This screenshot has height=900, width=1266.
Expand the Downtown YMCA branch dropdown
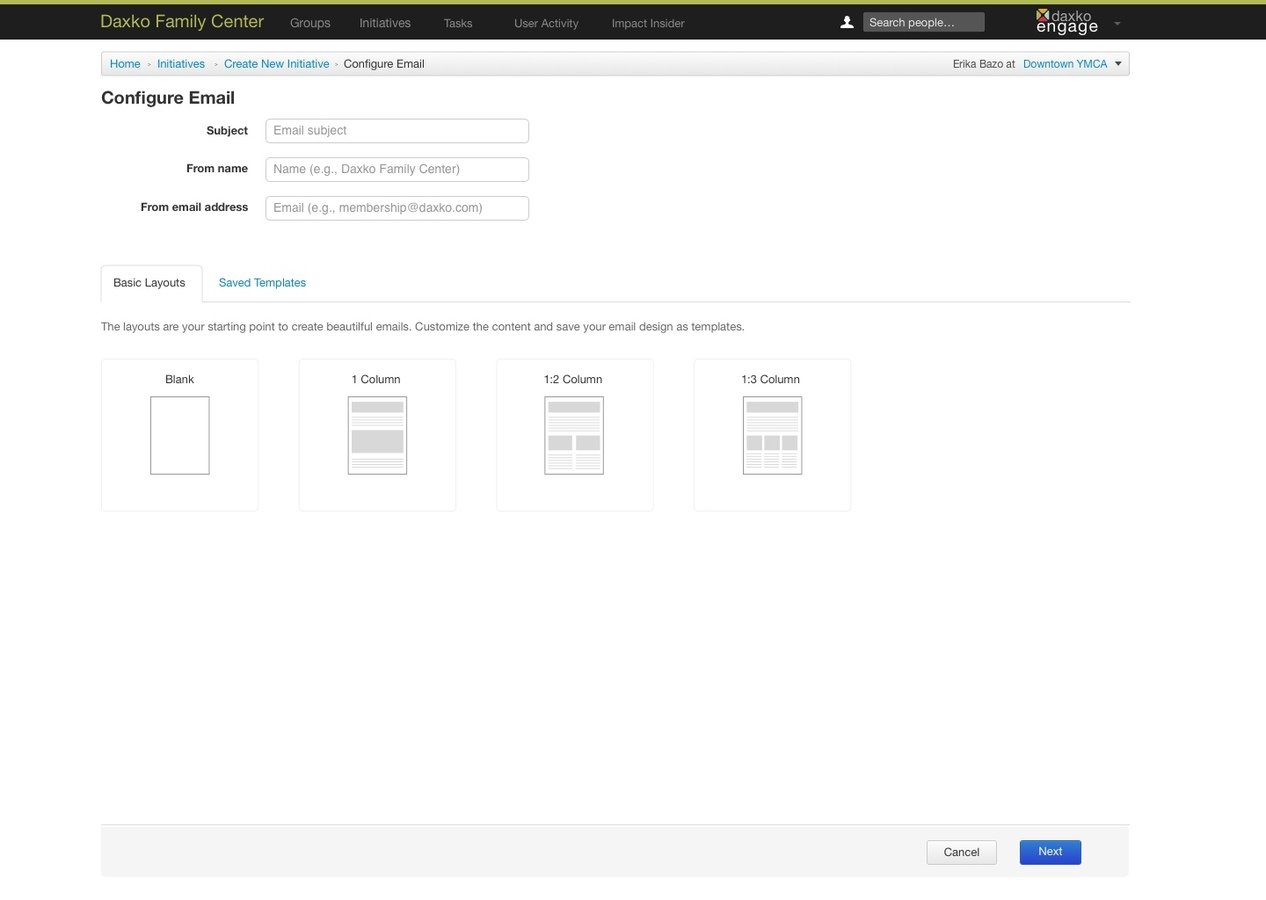click(x=1118, y=64)
